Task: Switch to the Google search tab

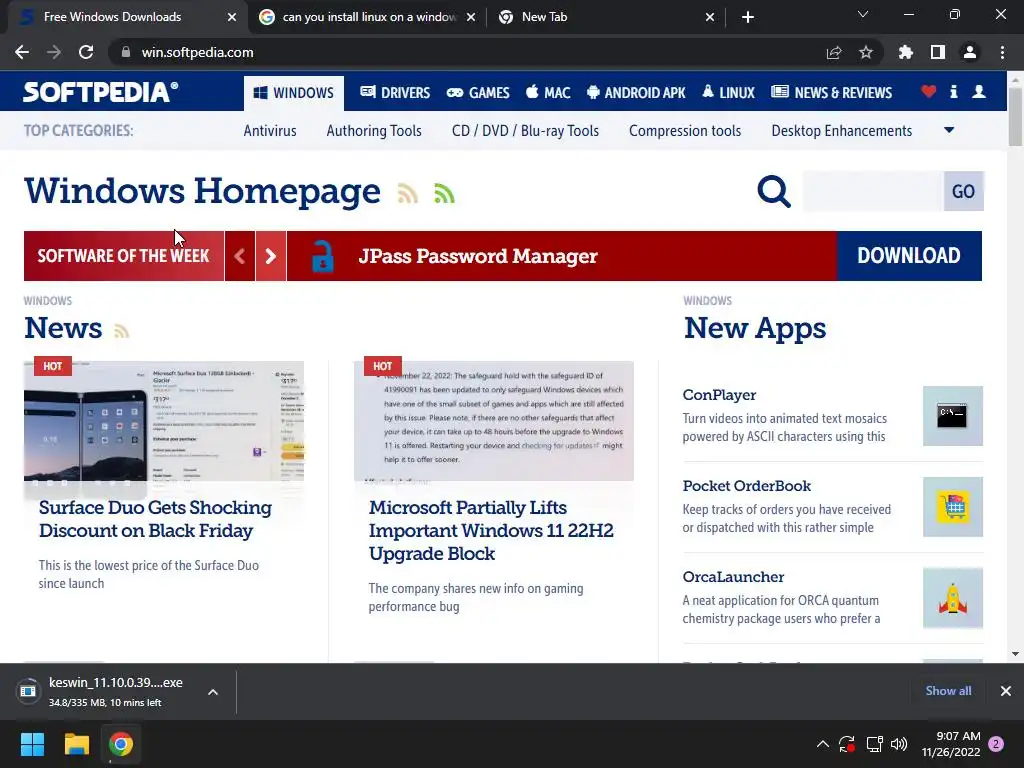Action: 368,17
